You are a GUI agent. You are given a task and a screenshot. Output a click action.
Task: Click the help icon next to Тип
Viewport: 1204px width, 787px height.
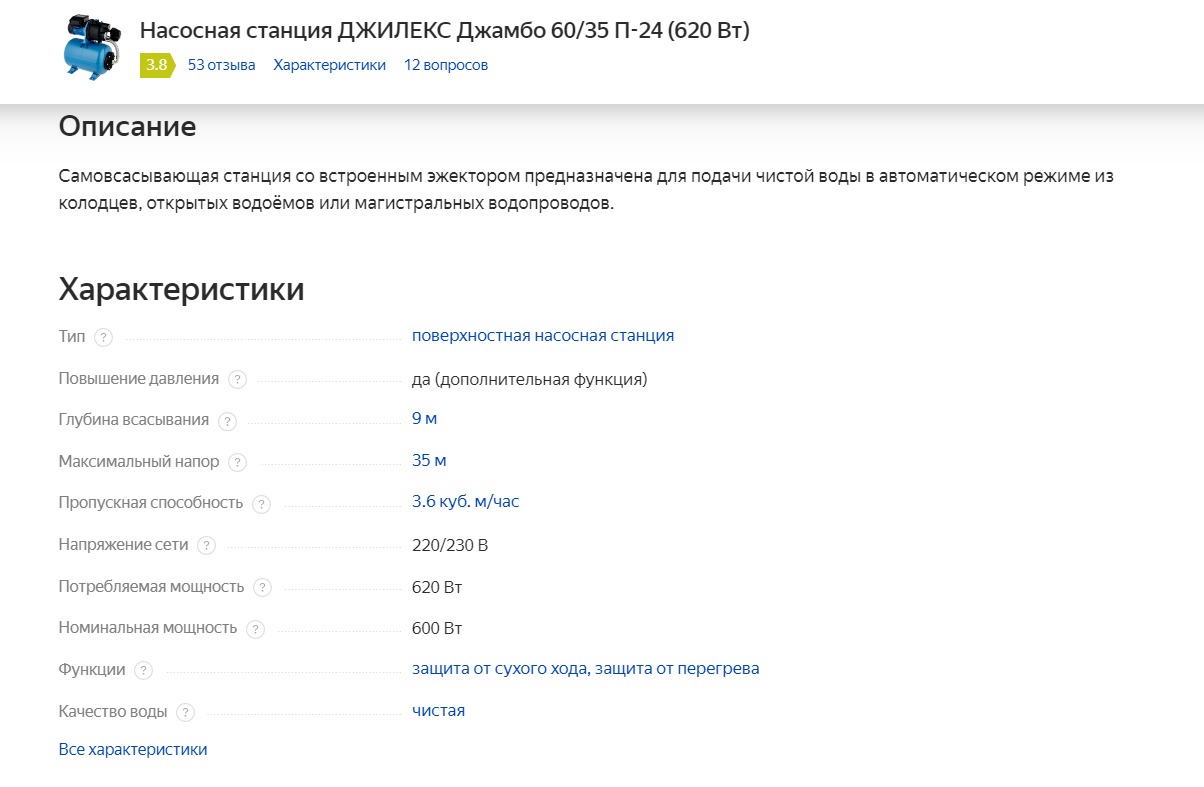coord(103,337)
